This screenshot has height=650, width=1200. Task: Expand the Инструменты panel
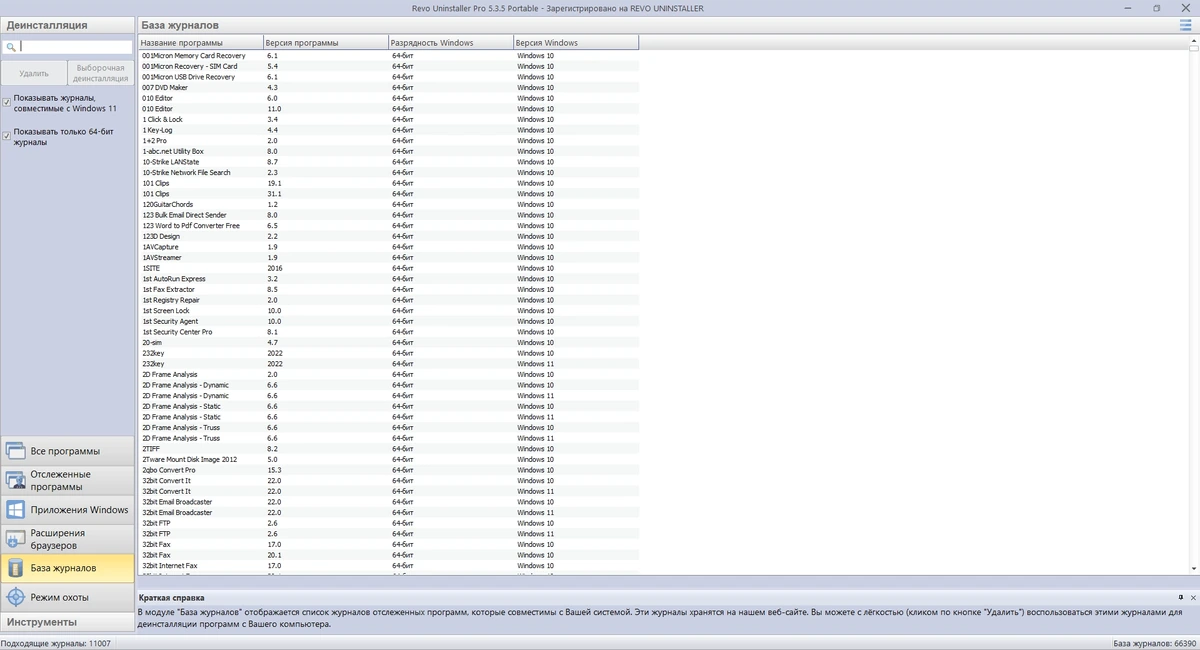[x=67, y=622]
